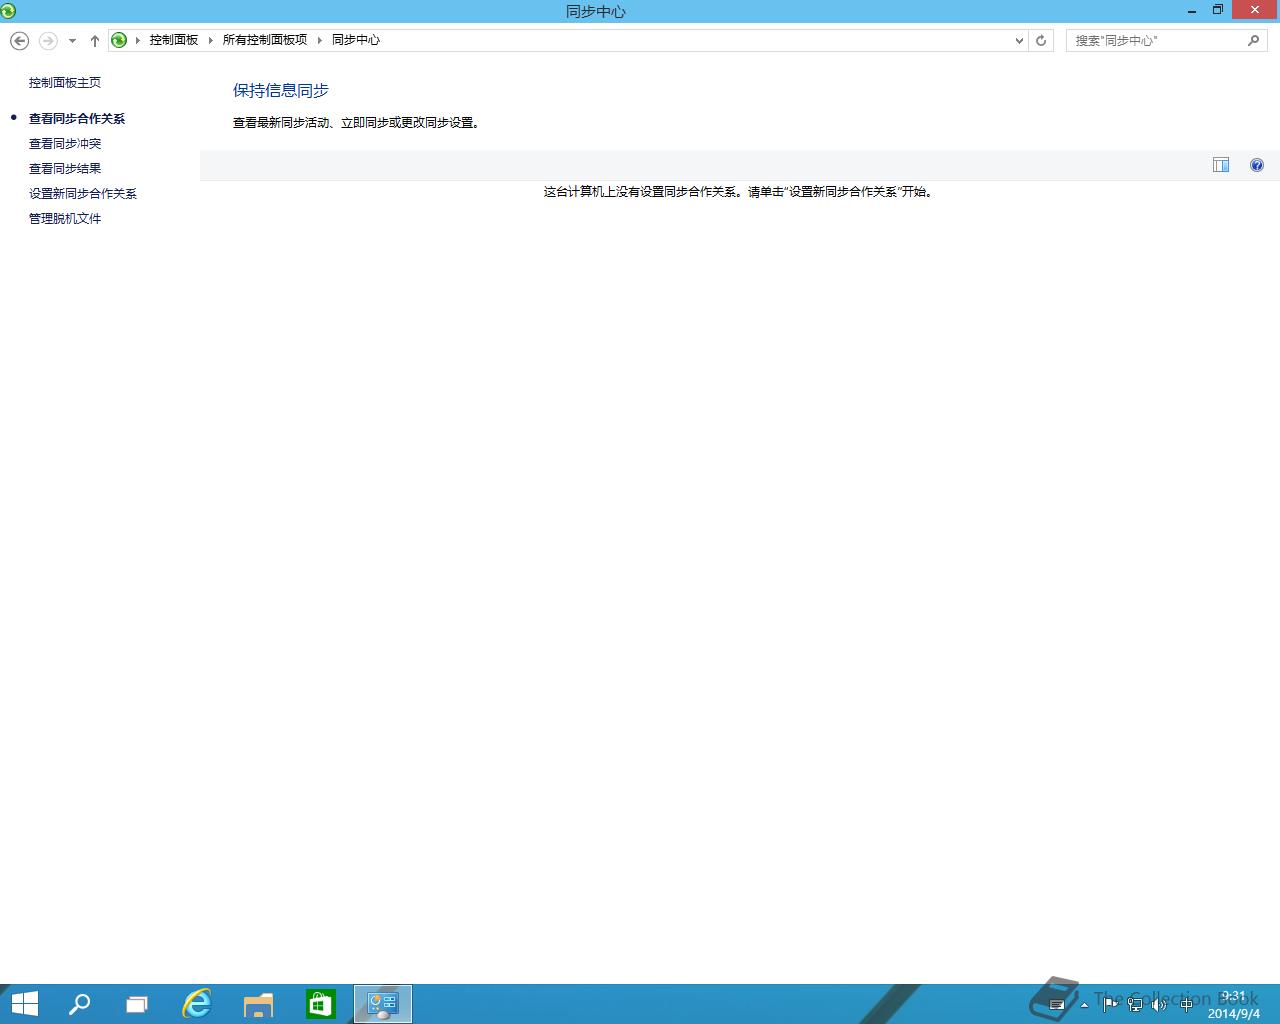This screenshot has height=1024, width=1280.
Task: Open 设置新同步合作关系 in the sidebar
Action: point(83,194)
